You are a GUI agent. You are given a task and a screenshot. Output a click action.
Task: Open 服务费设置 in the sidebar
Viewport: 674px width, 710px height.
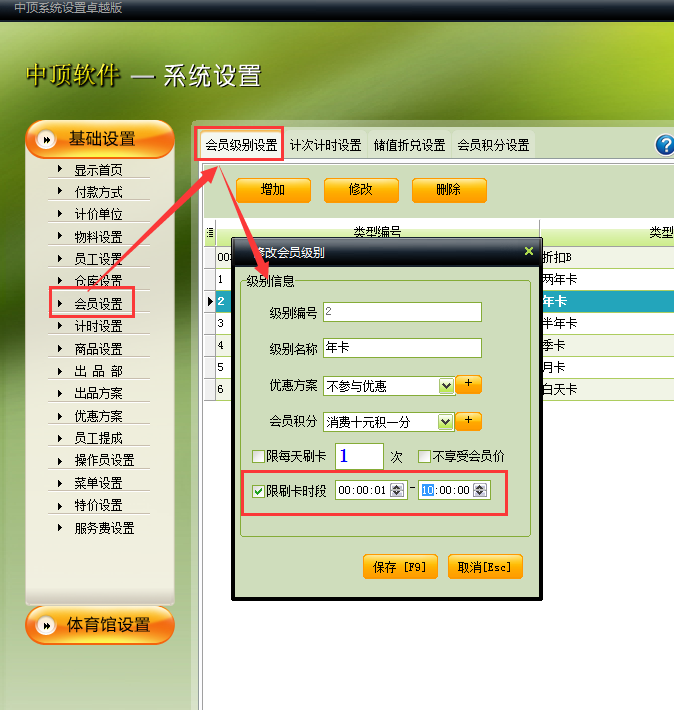104,528
